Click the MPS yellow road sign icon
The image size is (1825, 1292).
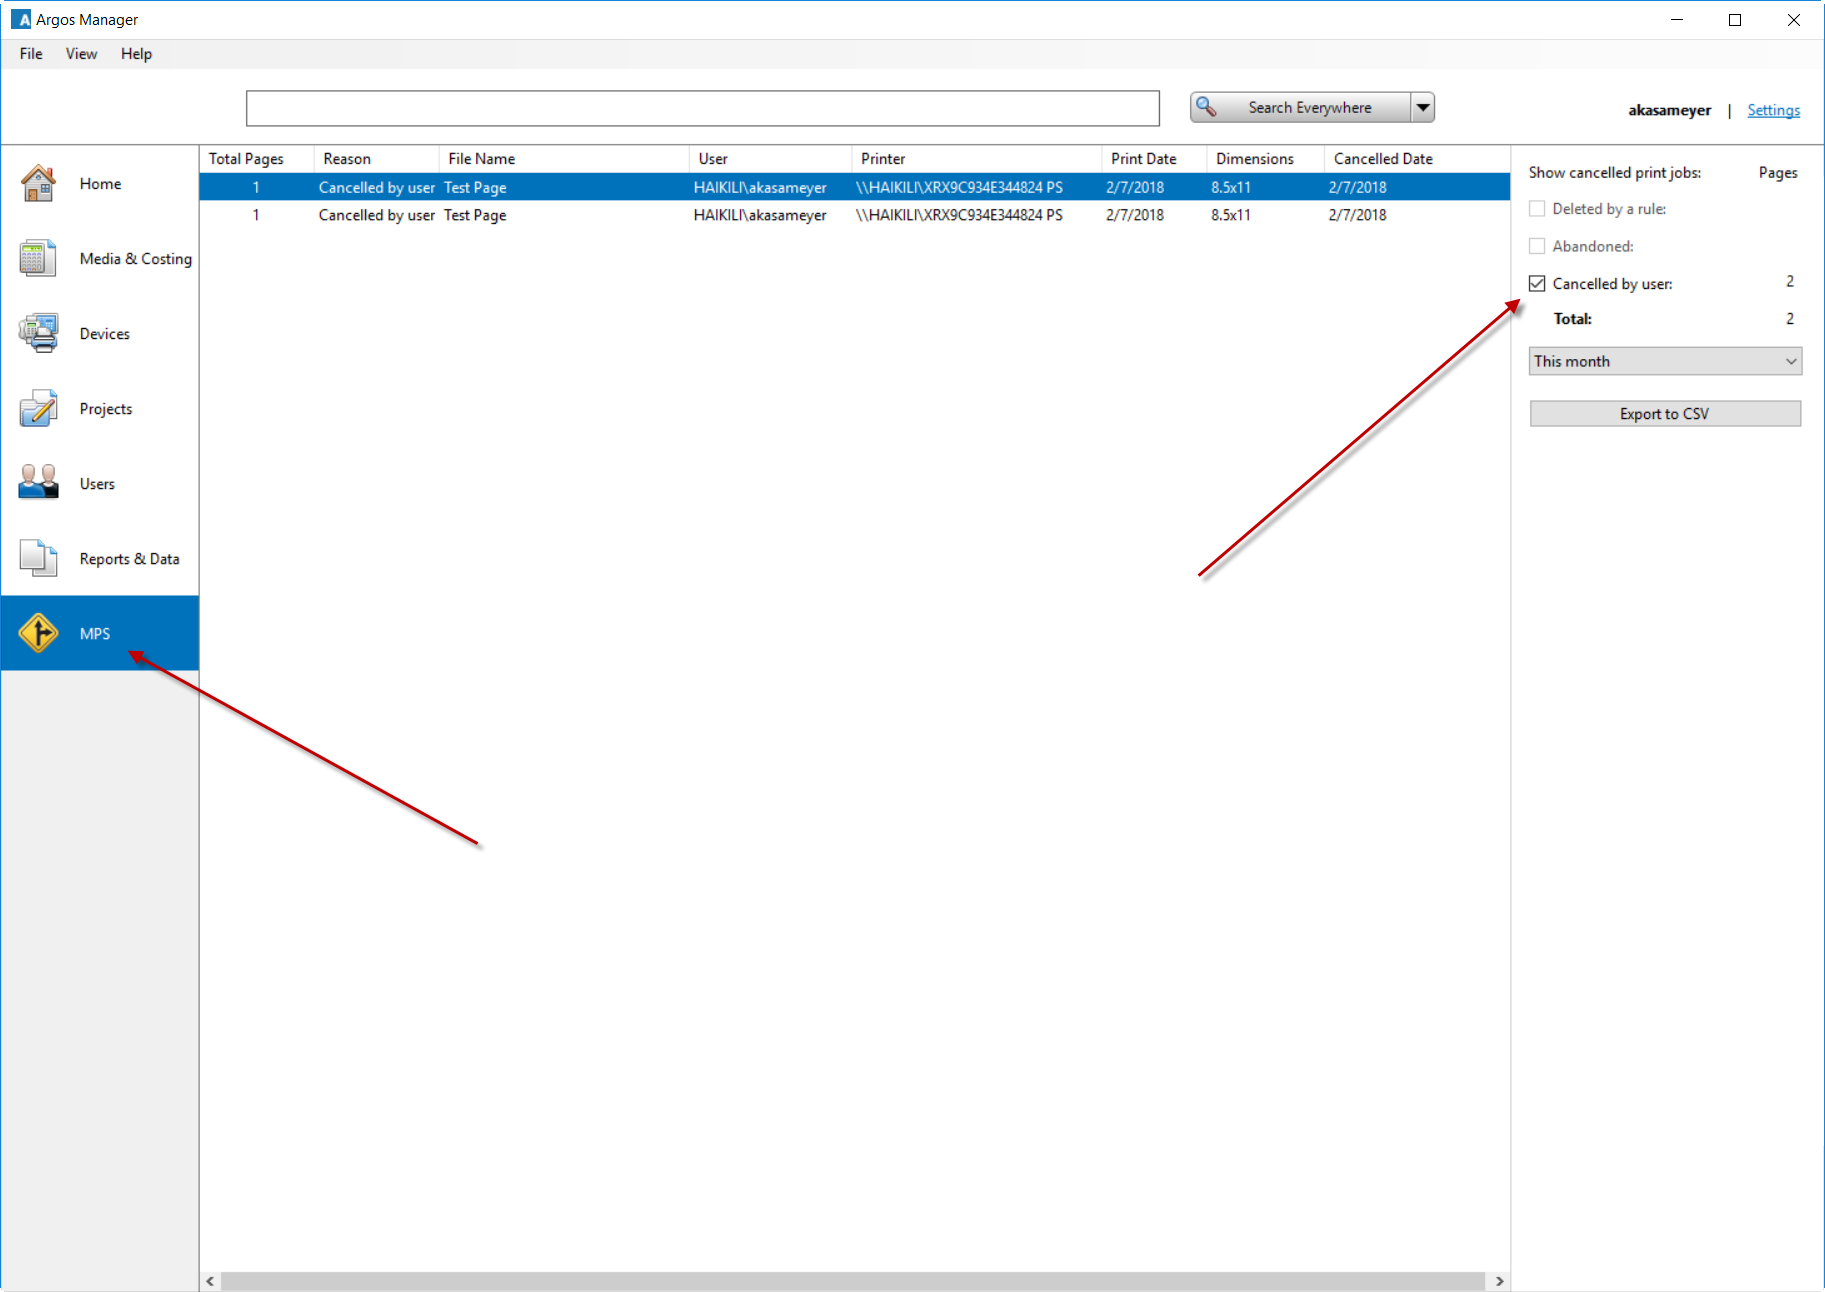(38, 633)
